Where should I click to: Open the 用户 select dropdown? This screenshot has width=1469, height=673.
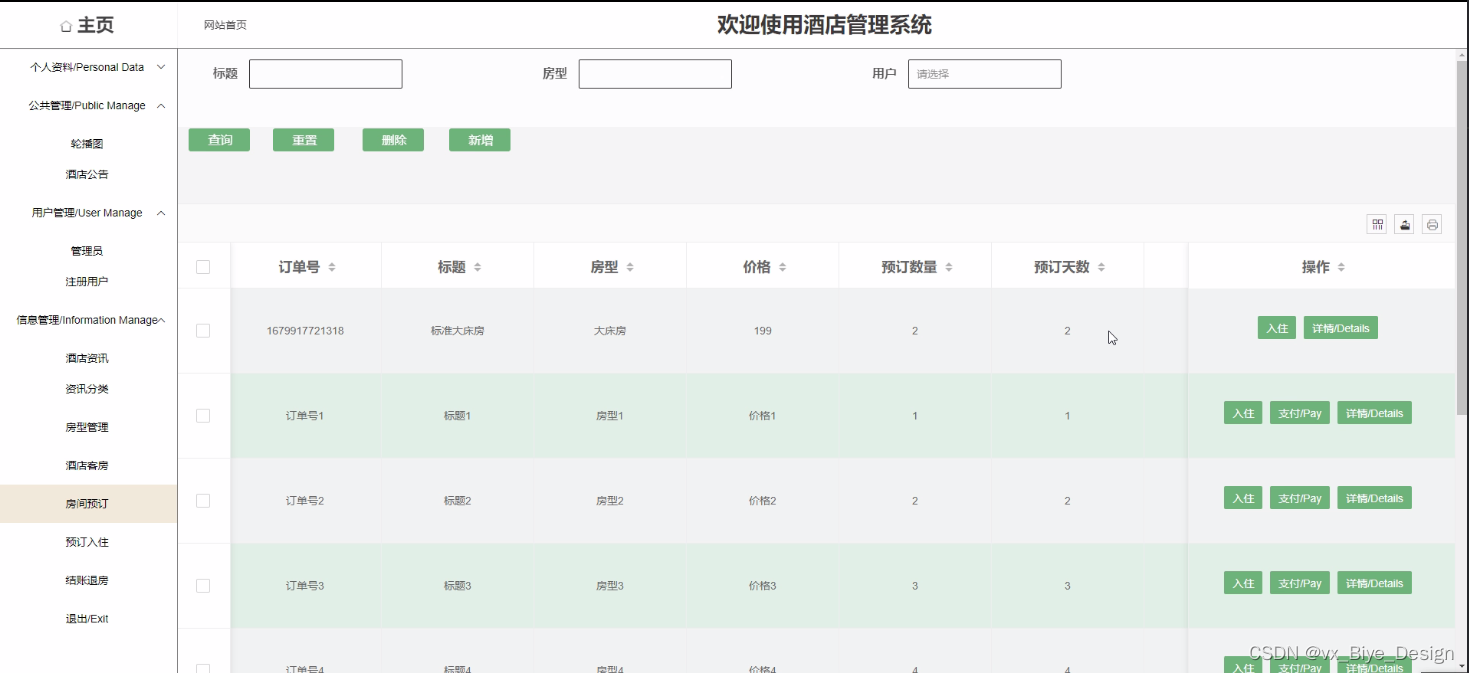[x=984, y=74]
